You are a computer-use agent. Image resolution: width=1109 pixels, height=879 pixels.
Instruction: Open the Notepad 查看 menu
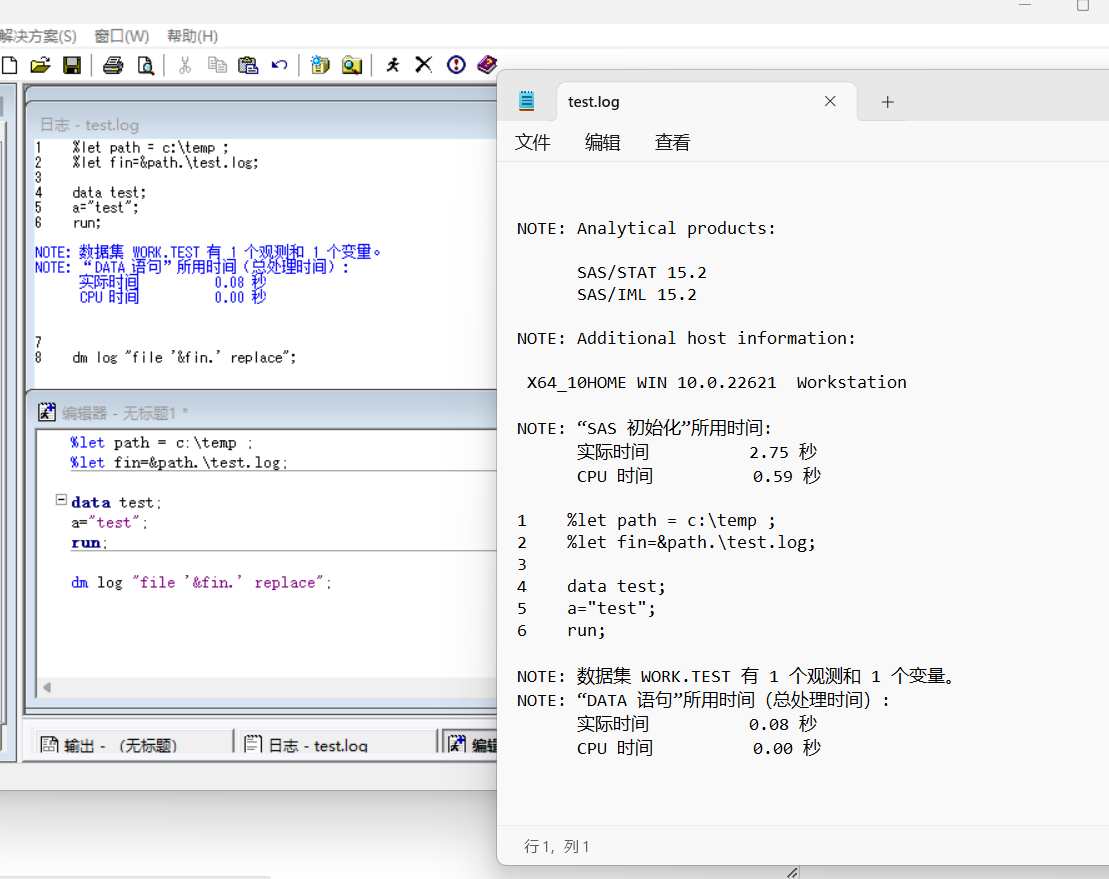tap(672, 143)
